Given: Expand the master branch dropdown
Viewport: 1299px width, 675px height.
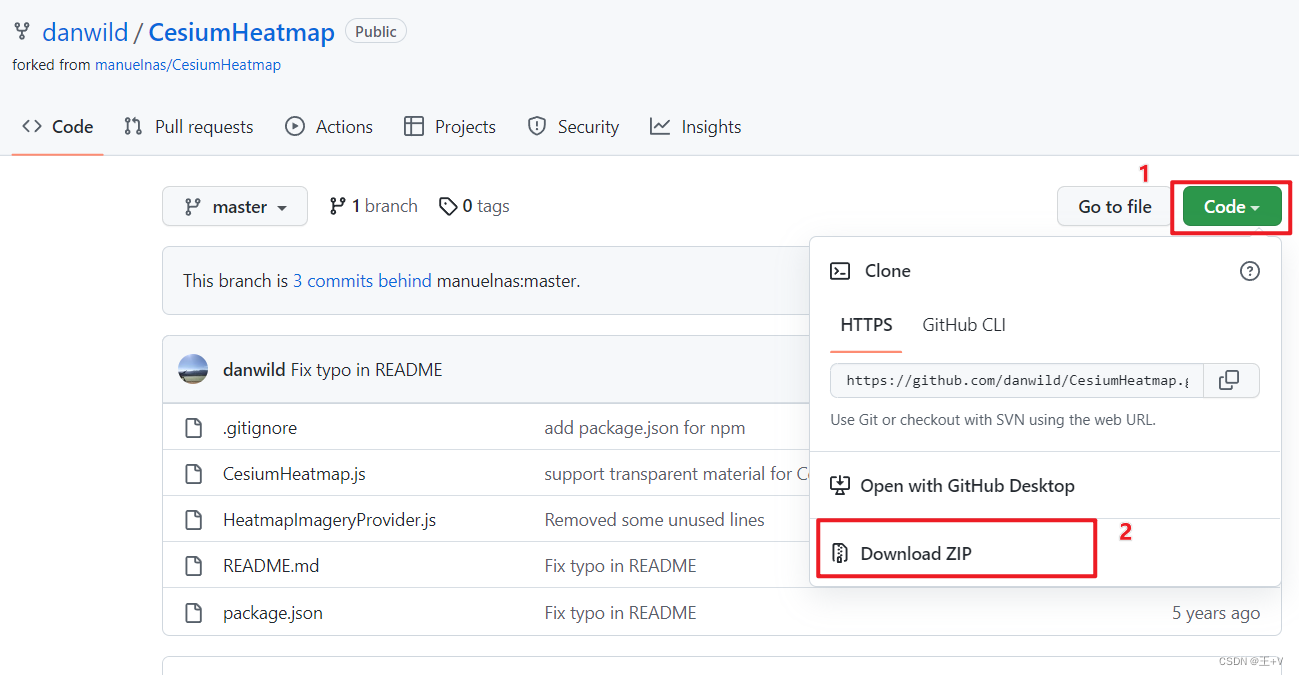Looking at the screenshot, I should coord(235,207).
